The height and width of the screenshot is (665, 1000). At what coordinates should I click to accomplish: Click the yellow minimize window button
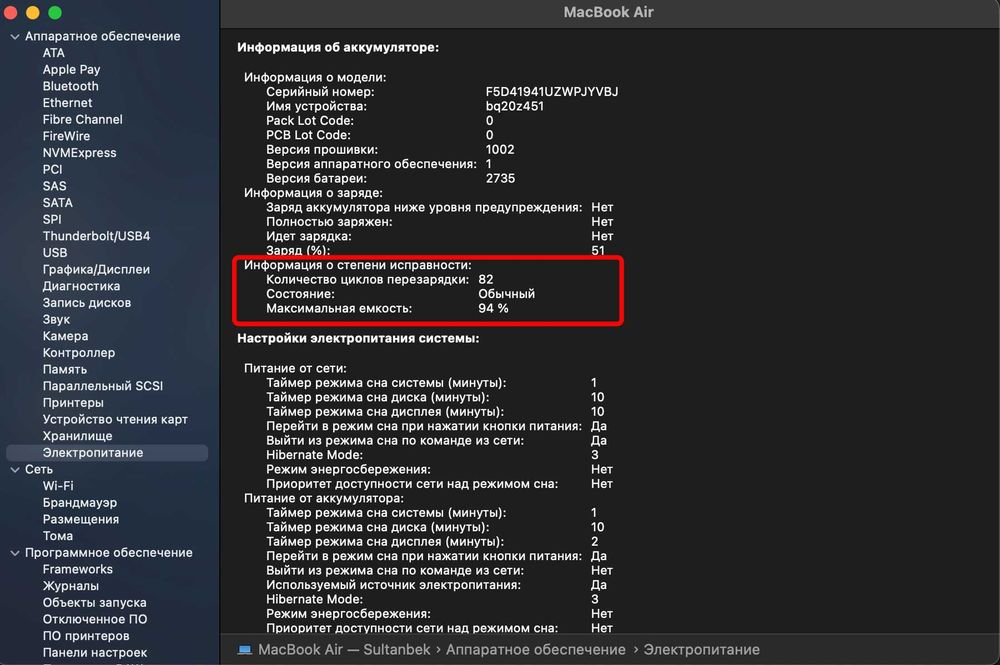(33, 13)
